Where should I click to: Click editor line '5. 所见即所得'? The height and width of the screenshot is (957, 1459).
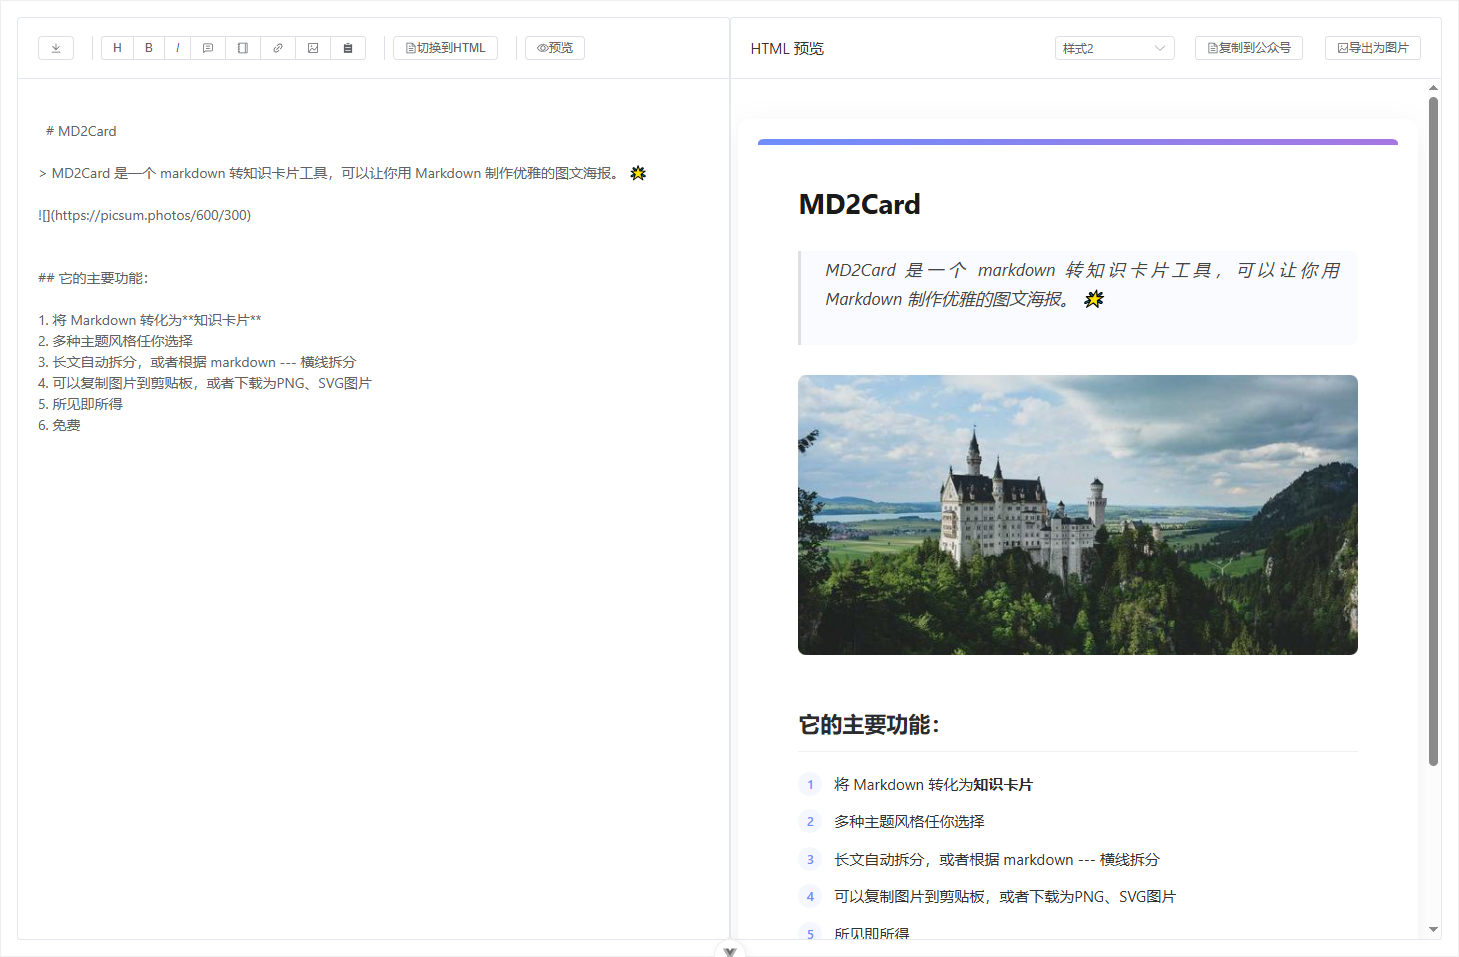[80, 404]
